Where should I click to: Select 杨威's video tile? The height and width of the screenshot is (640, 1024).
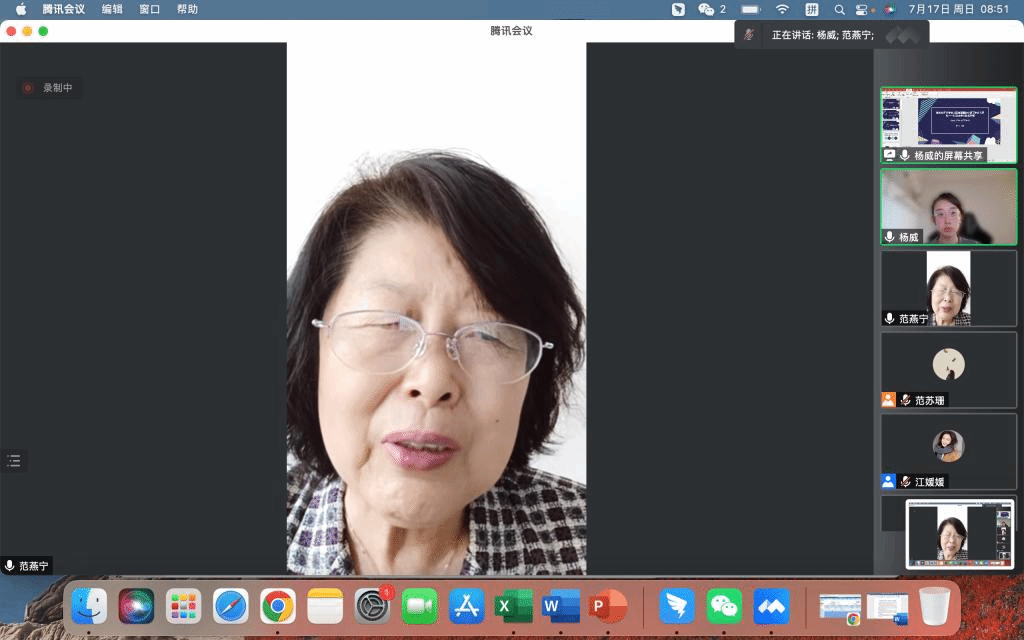[x=948, y=206]
